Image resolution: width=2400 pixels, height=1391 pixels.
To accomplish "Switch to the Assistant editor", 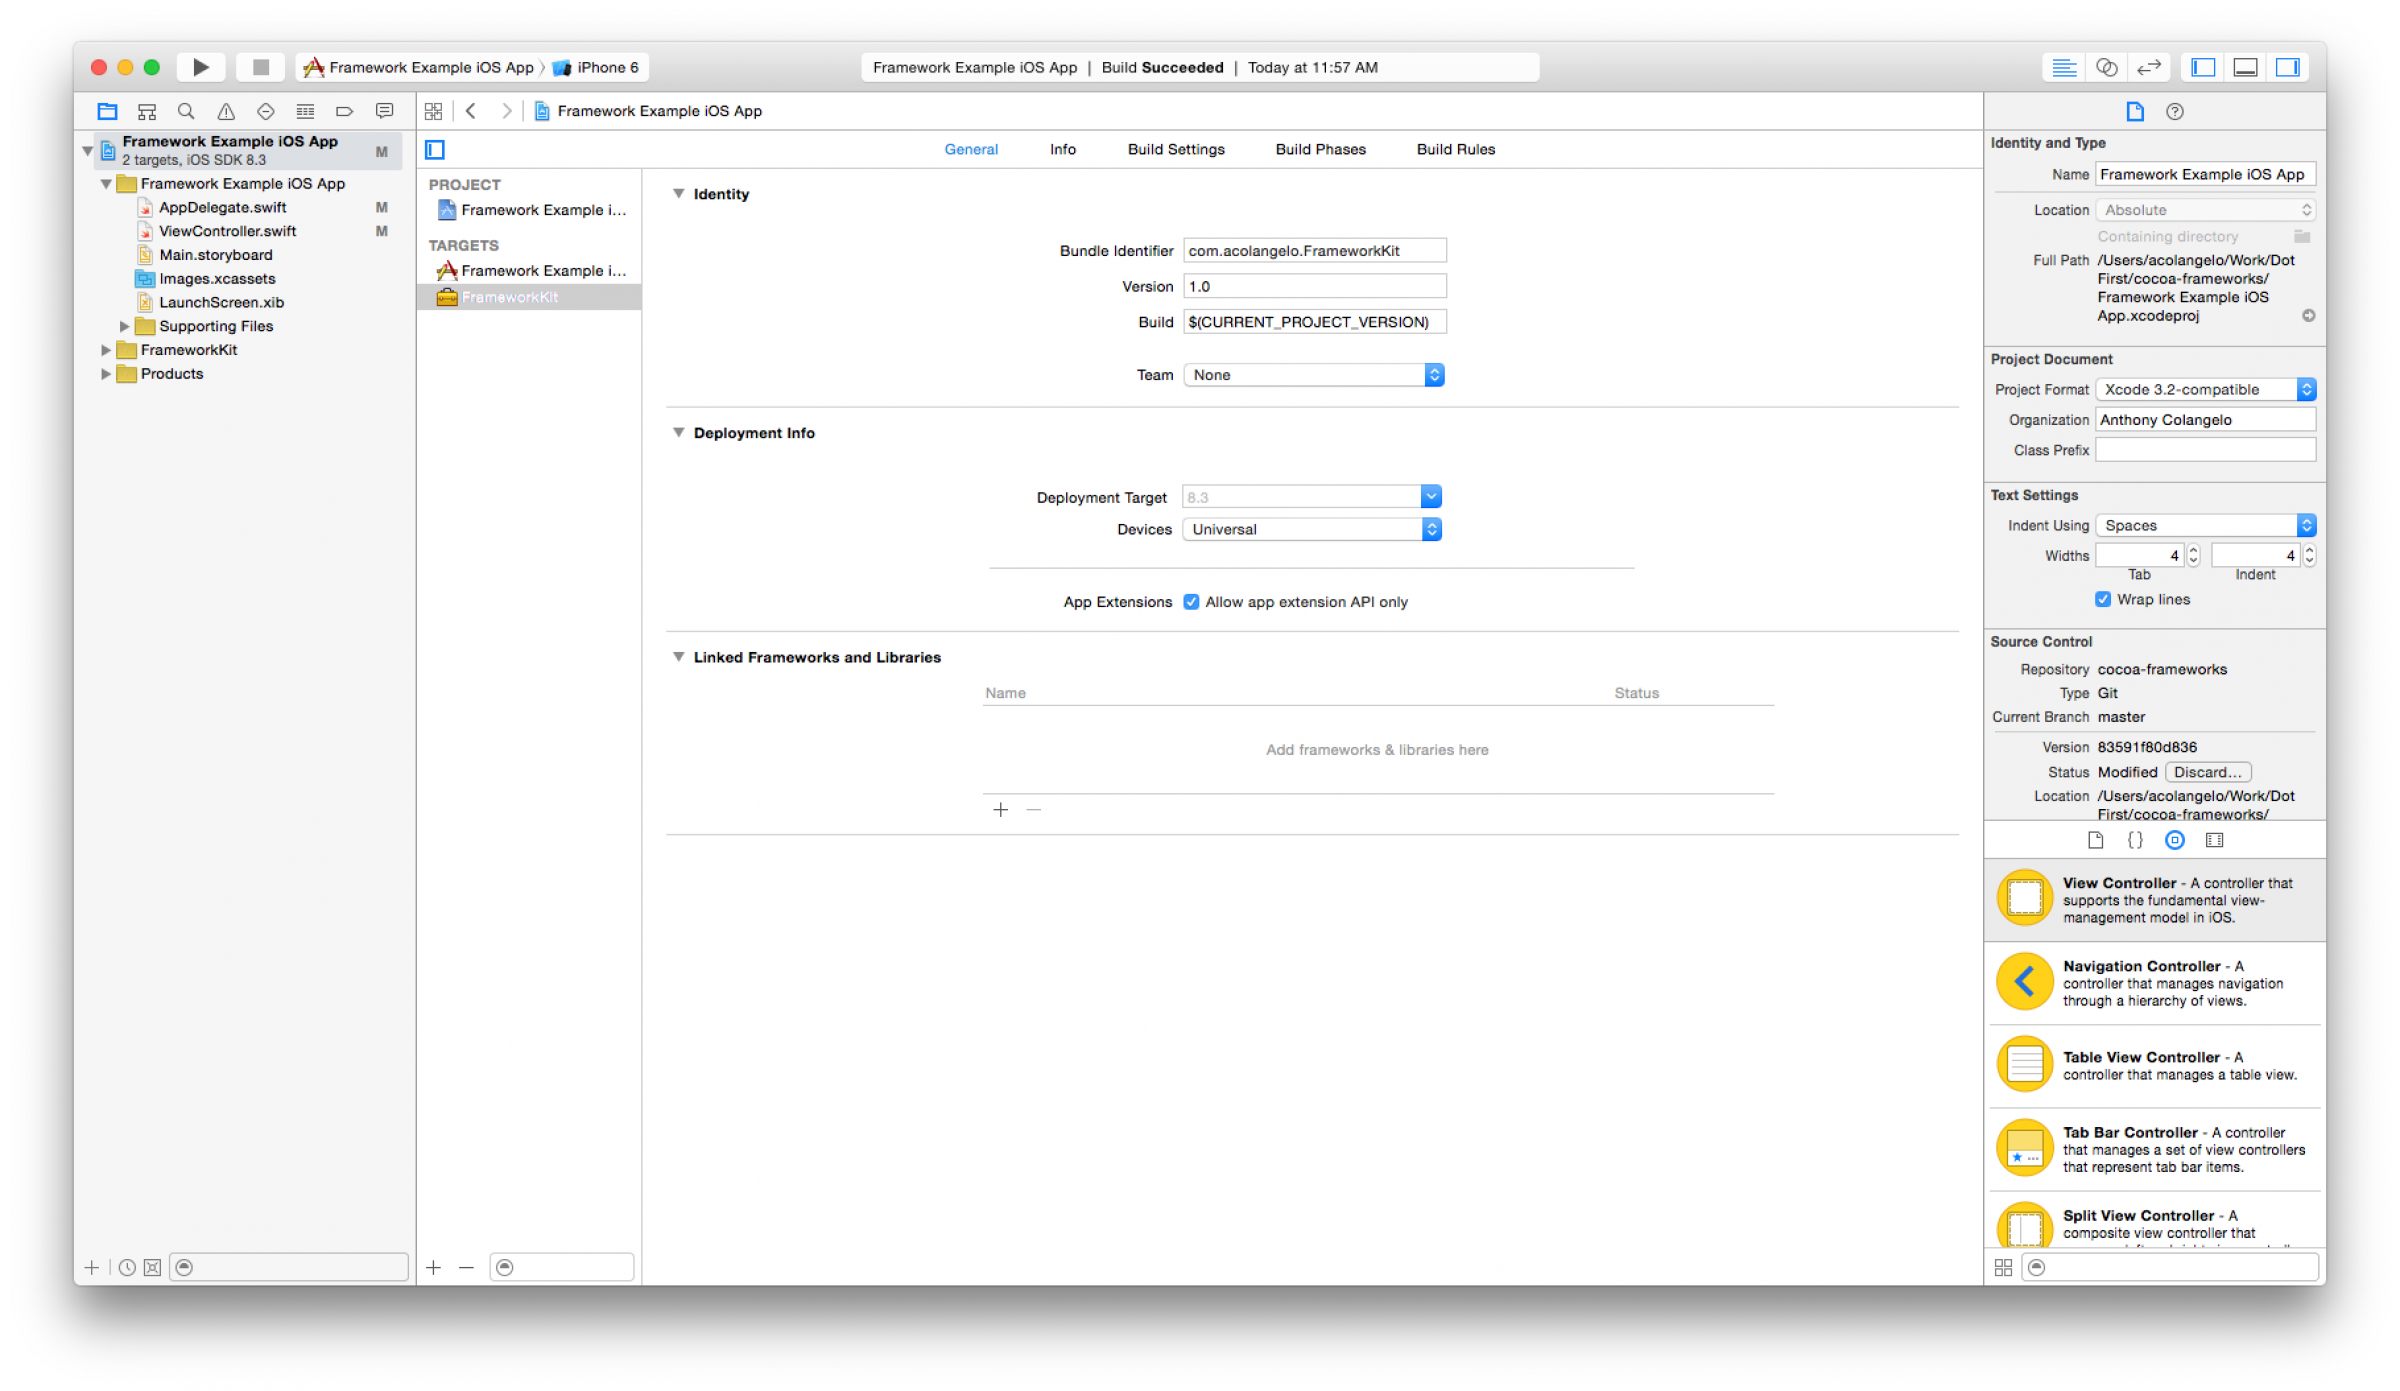I will pos(2106,67).
